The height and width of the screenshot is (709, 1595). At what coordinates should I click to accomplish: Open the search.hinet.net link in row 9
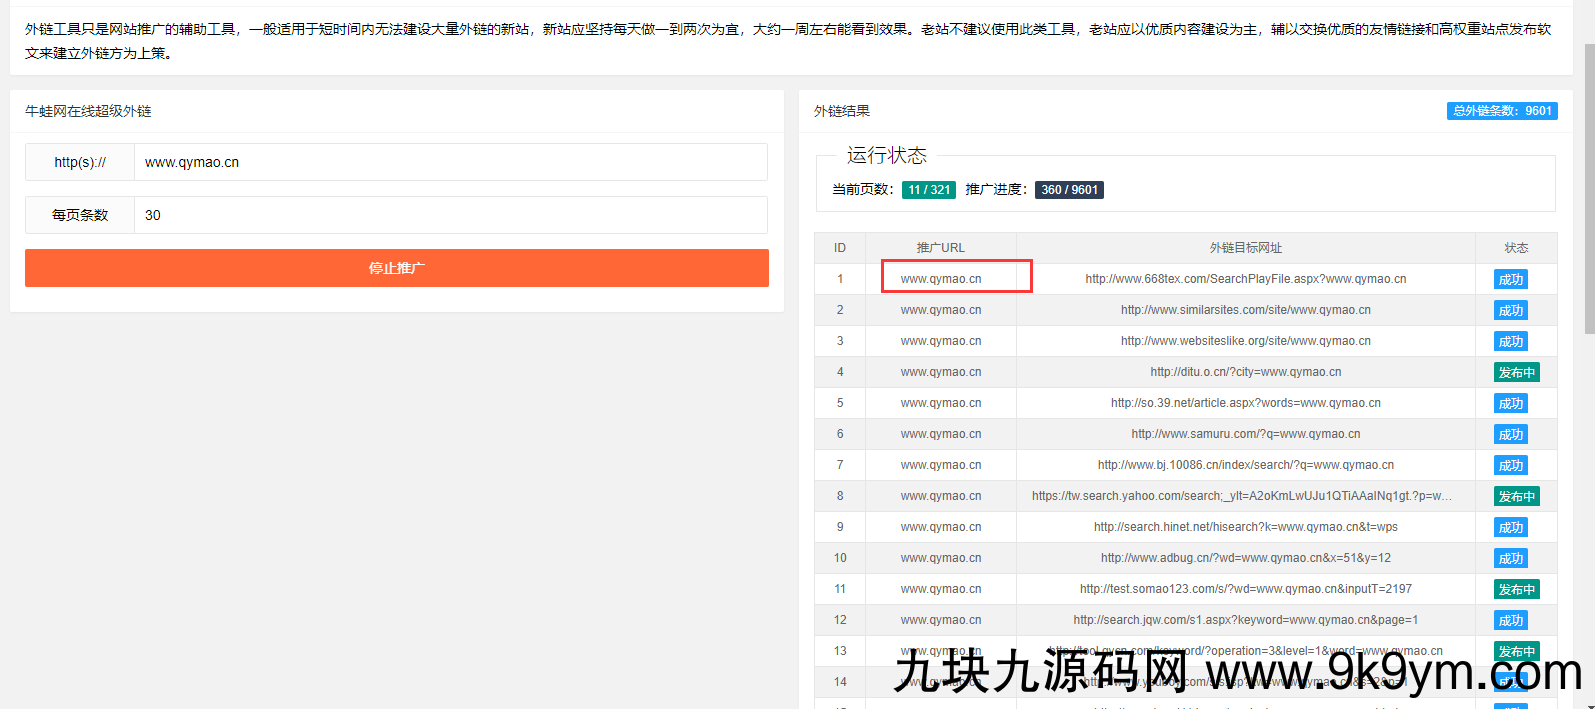point(1245,527)
